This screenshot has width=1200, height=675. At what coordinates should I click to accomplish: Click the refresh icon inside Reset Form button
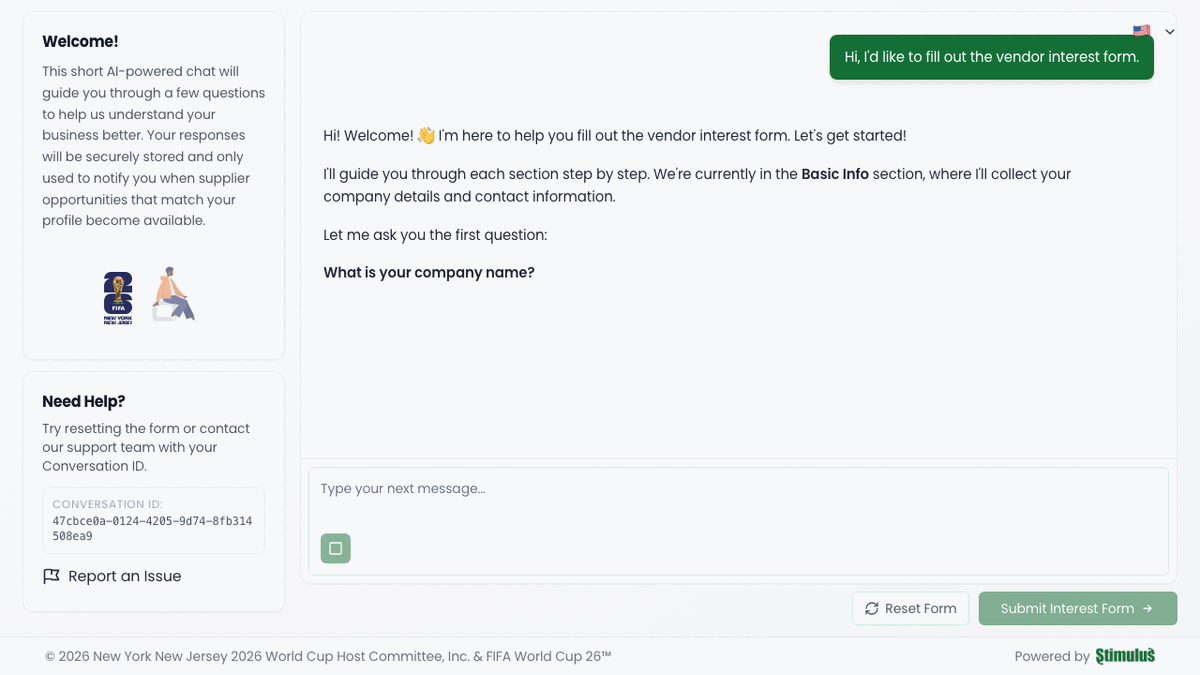872,608
